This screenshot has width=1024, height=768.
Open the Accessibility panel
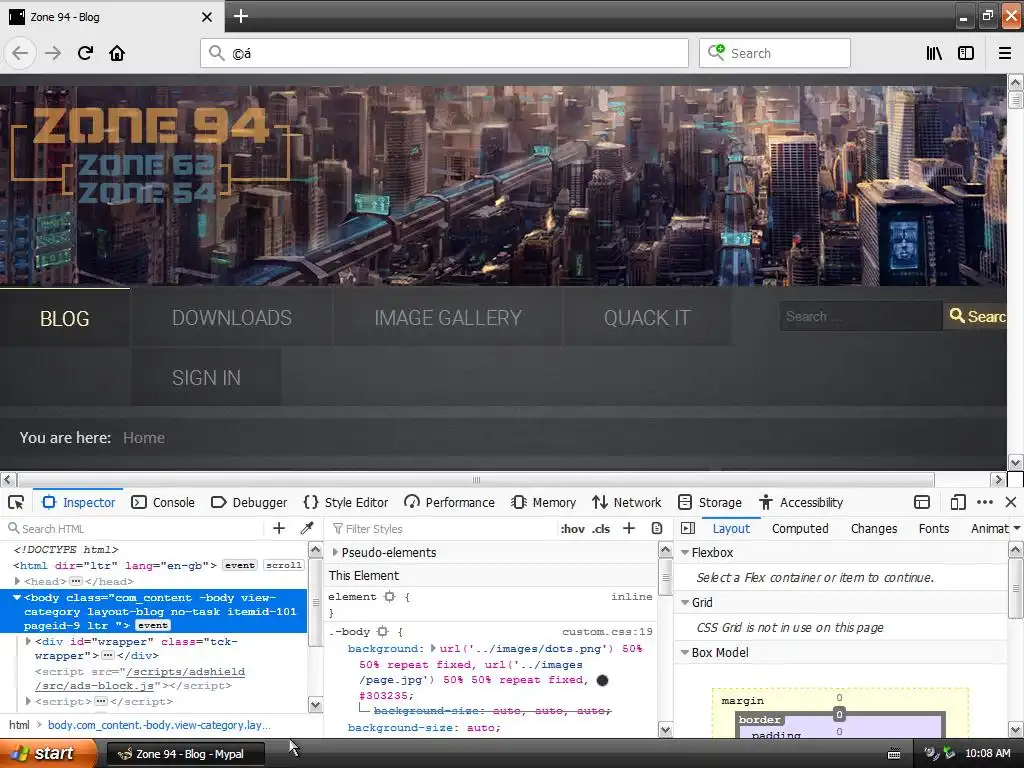tap(801, 502)
